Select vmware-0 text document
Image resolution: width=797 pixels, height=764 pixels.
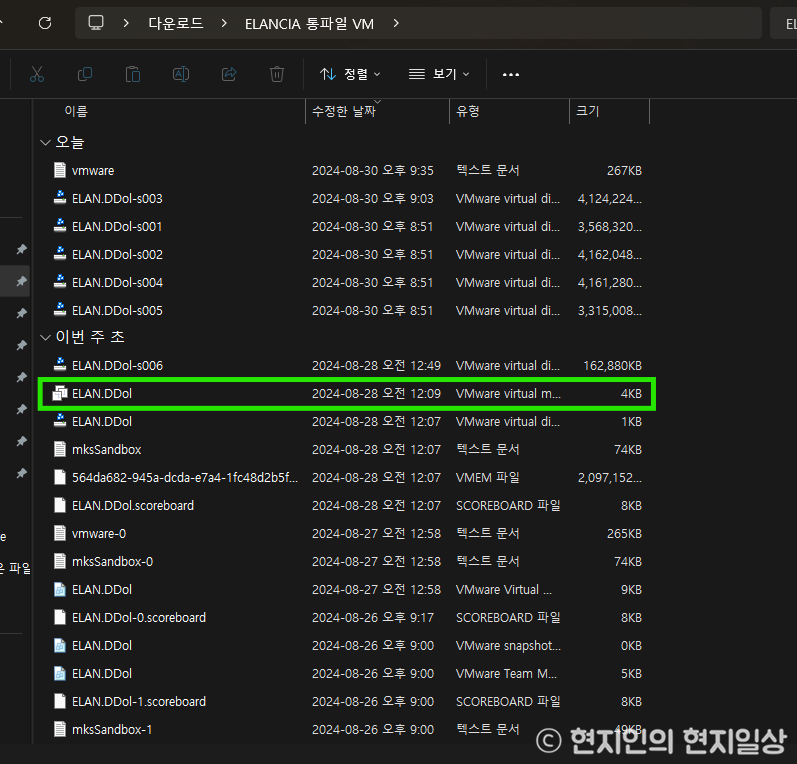point(90,533)
